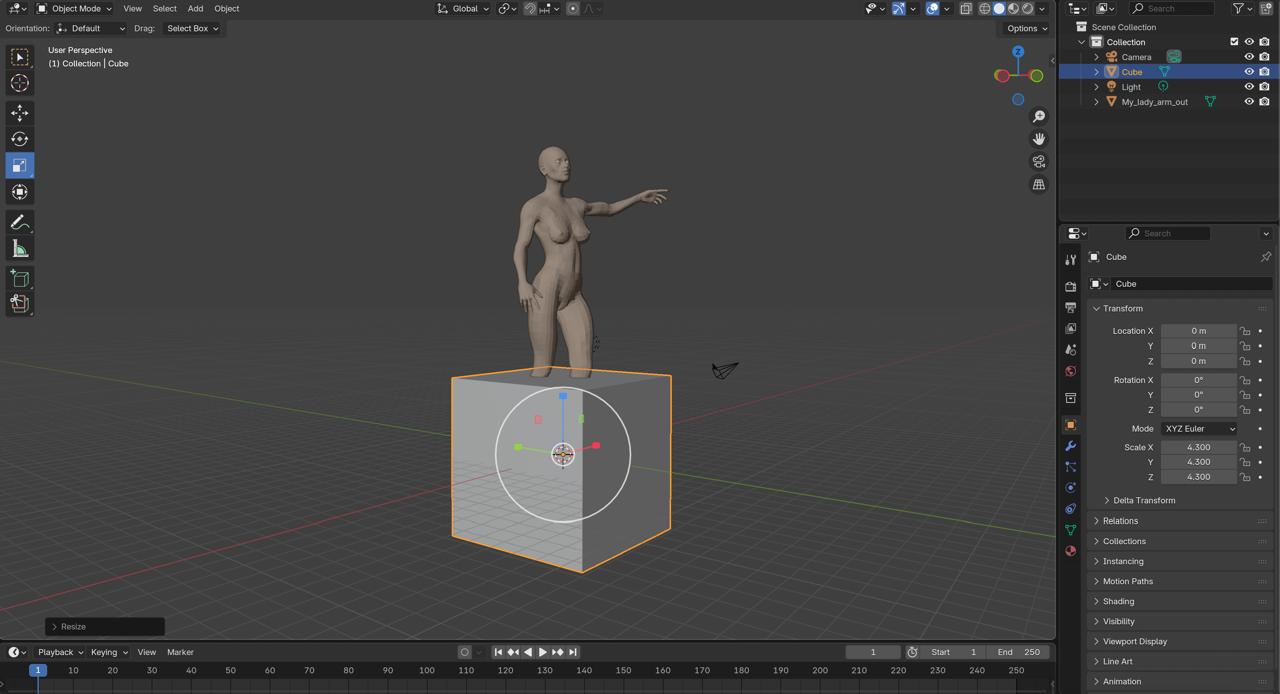
Task: Open the Drag Select Box dropdown
Action: click(x=192, y=28)
